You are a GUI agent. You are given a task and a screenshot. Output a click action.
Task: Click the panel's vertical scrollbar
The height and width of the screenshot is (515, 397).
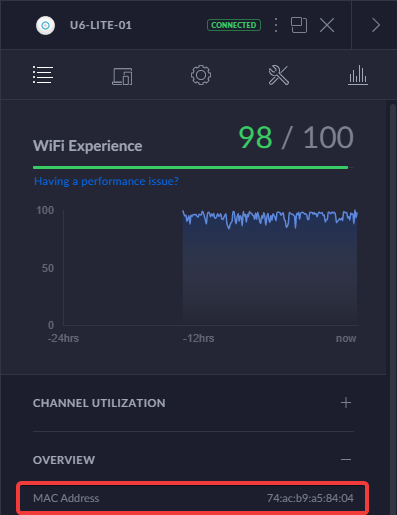pyautogui.click(x=393, y=307)
